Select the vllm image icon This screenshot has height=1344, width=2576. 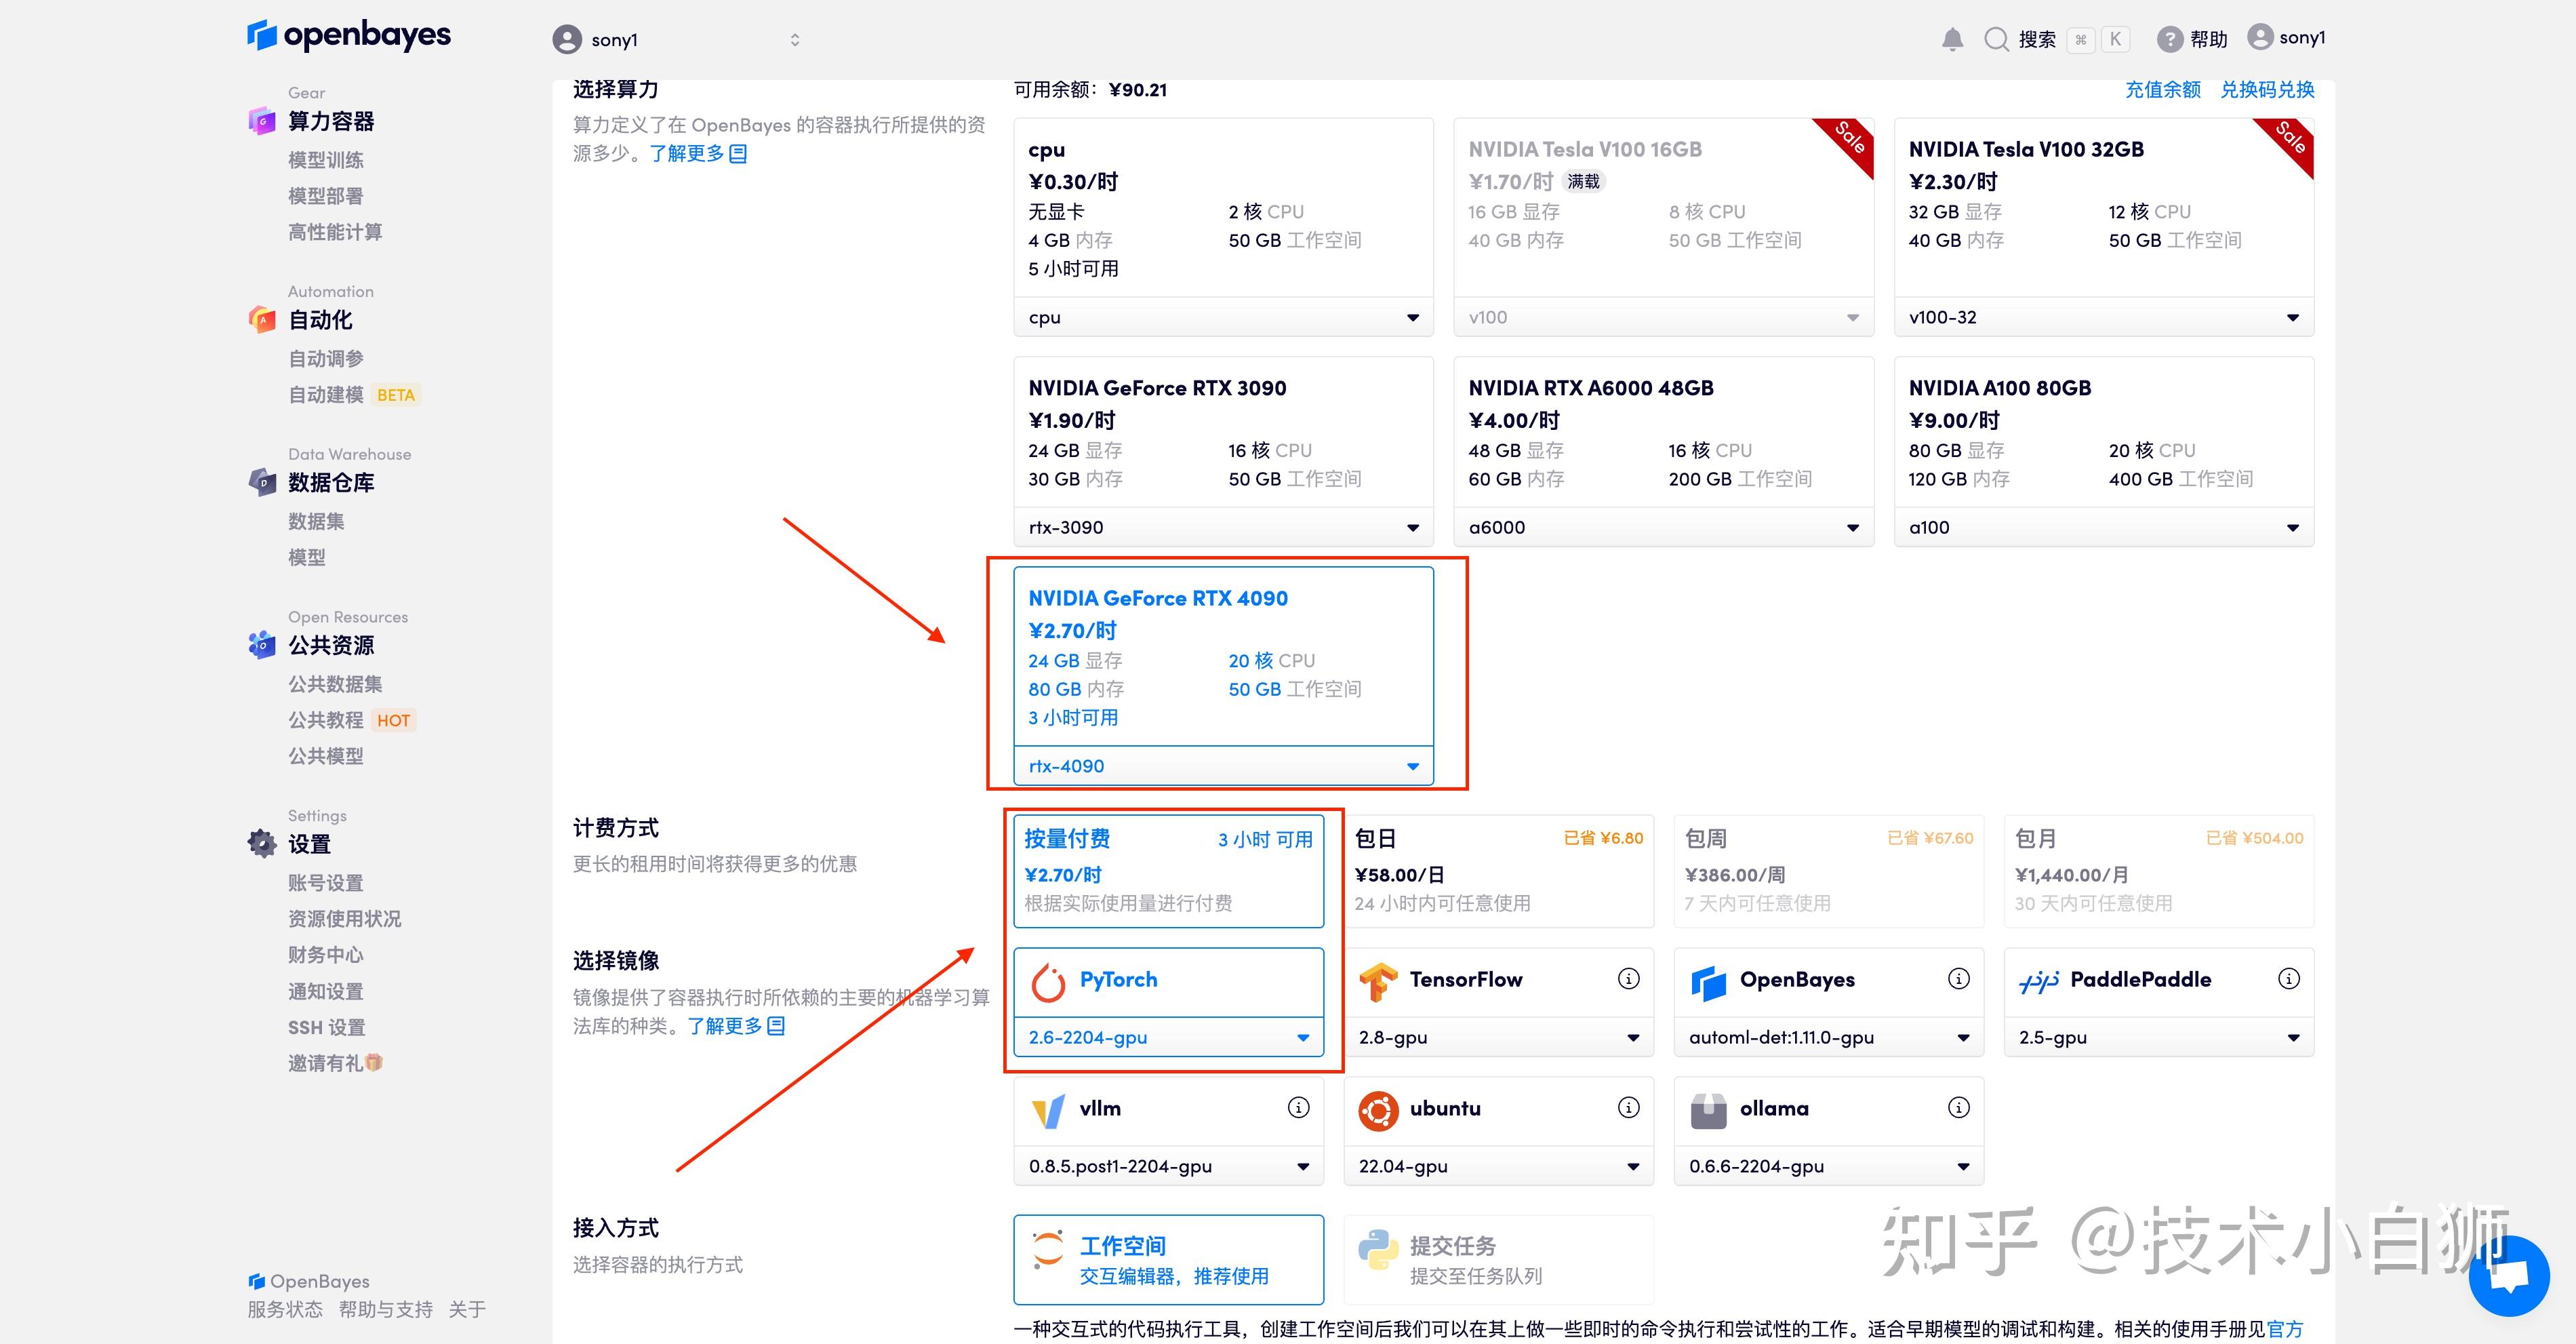[x=1048, y=1109]
